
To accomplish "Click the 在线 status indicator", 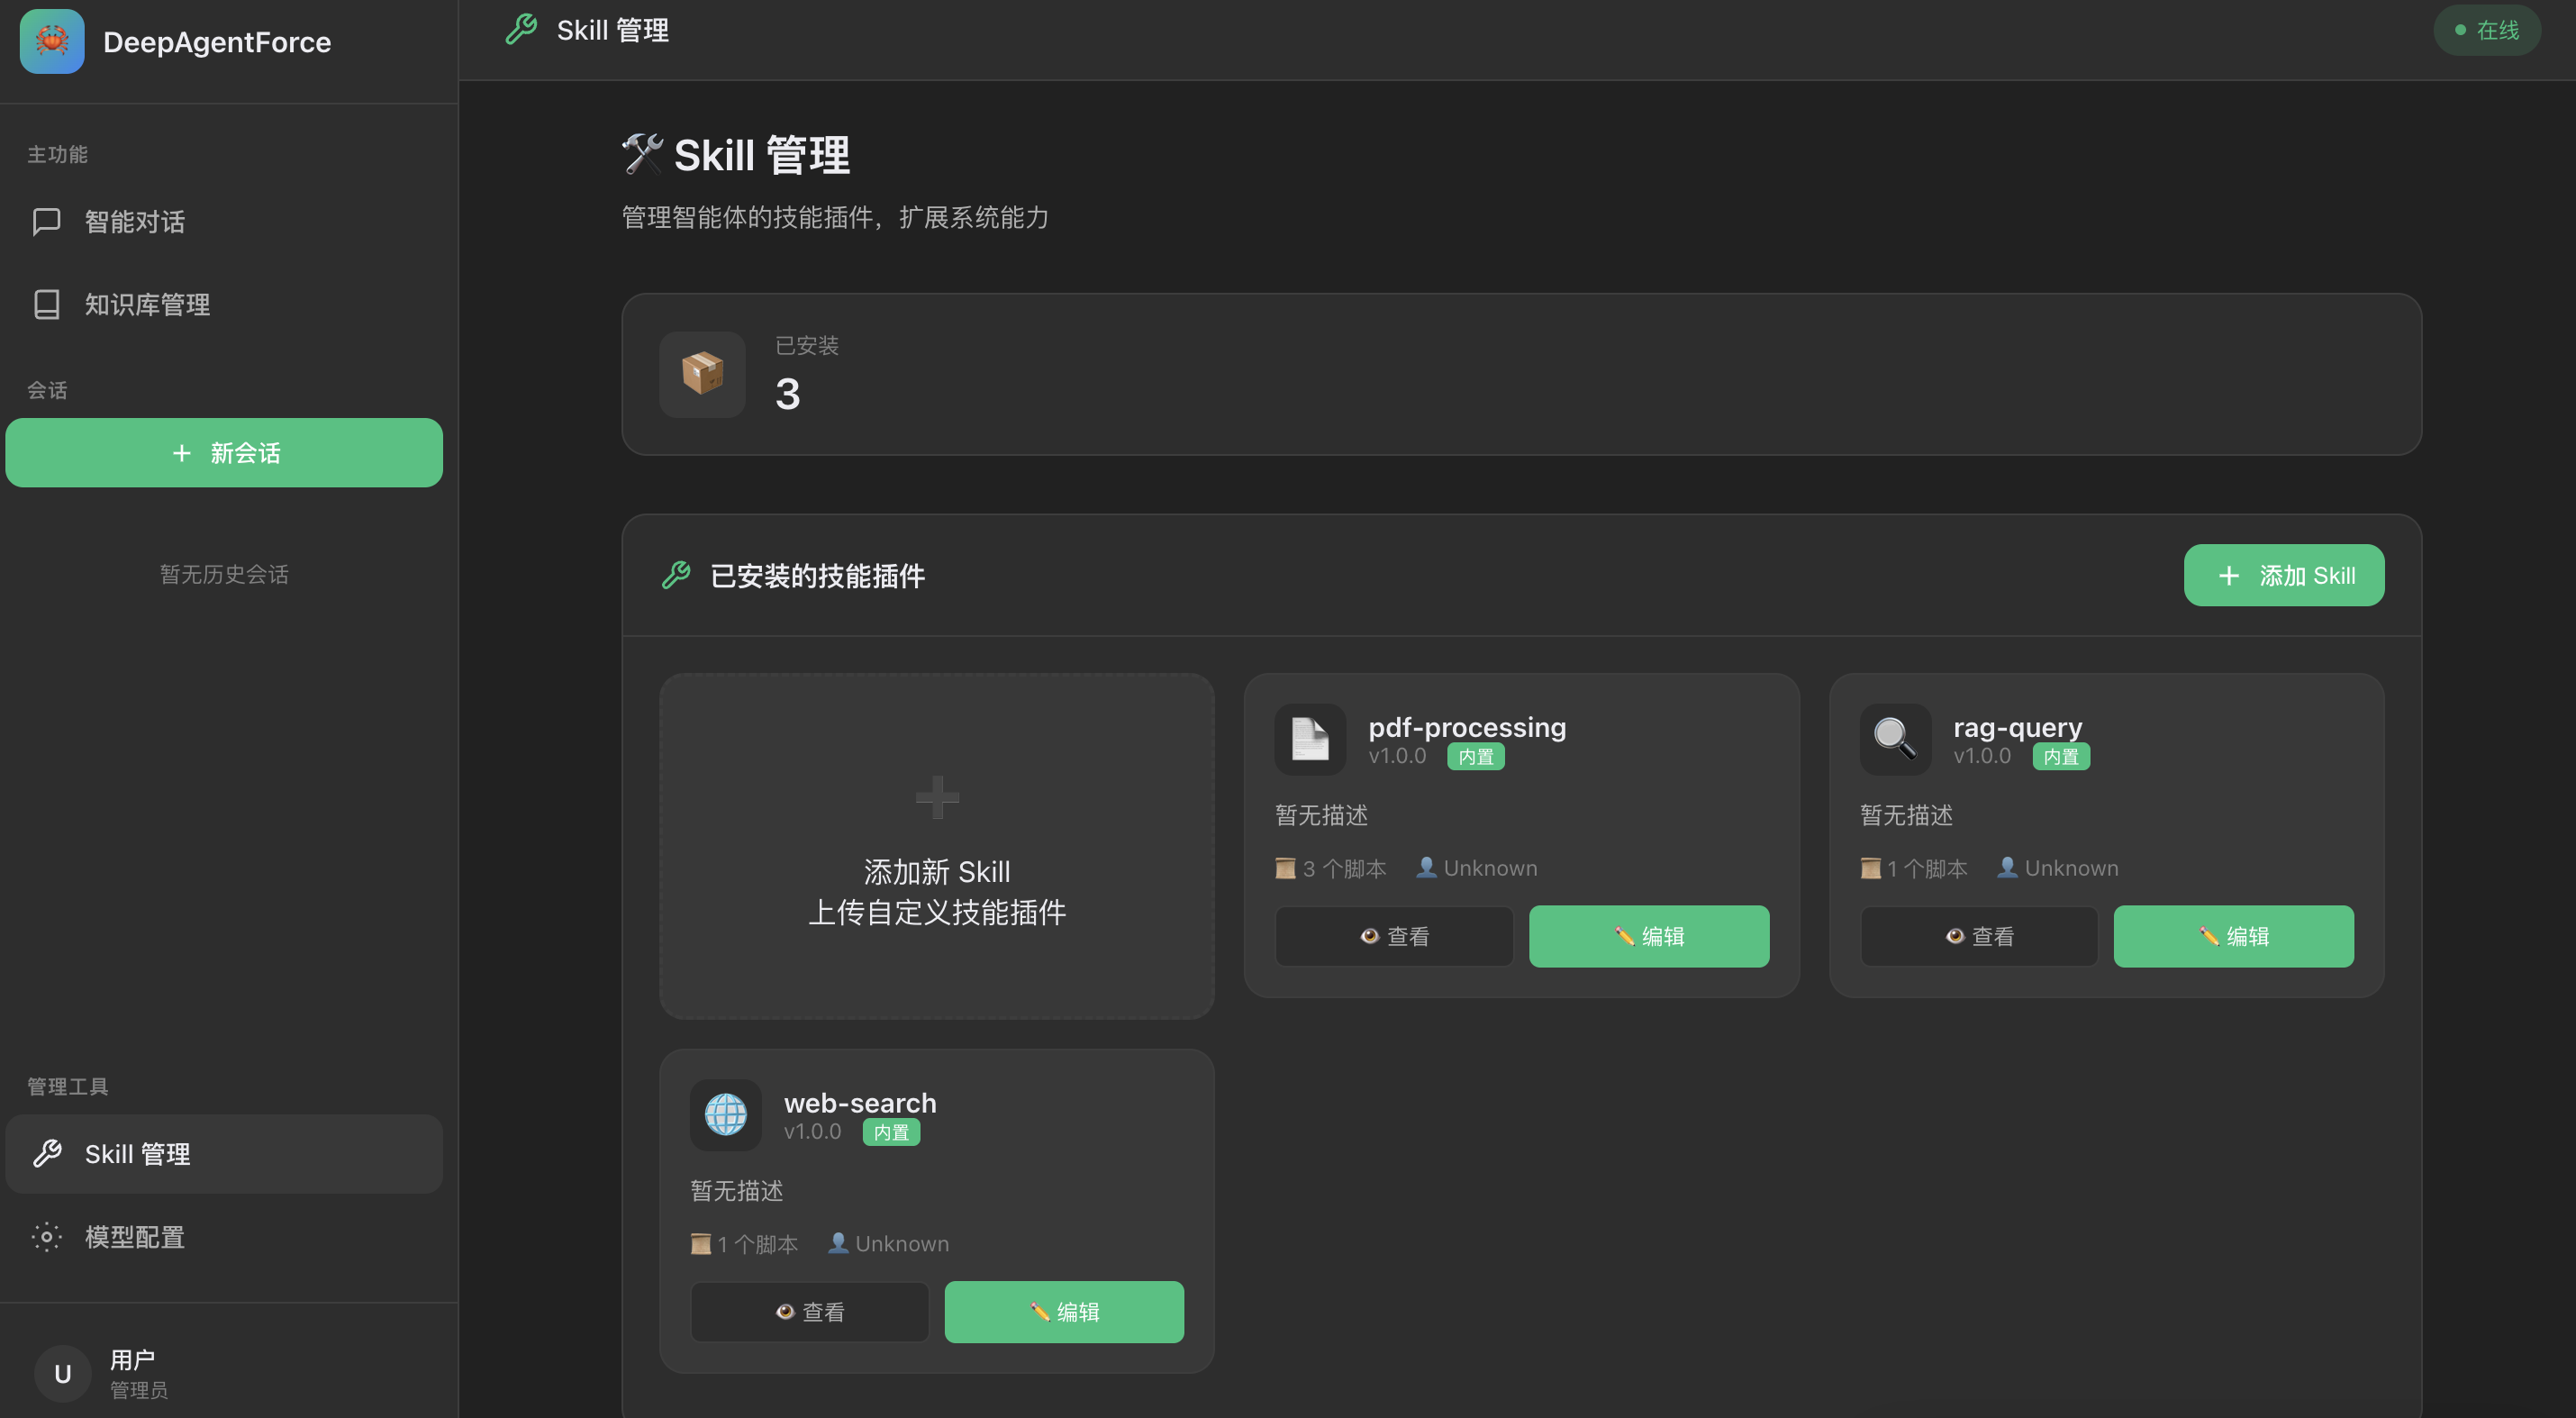I will click(2486, 29).
